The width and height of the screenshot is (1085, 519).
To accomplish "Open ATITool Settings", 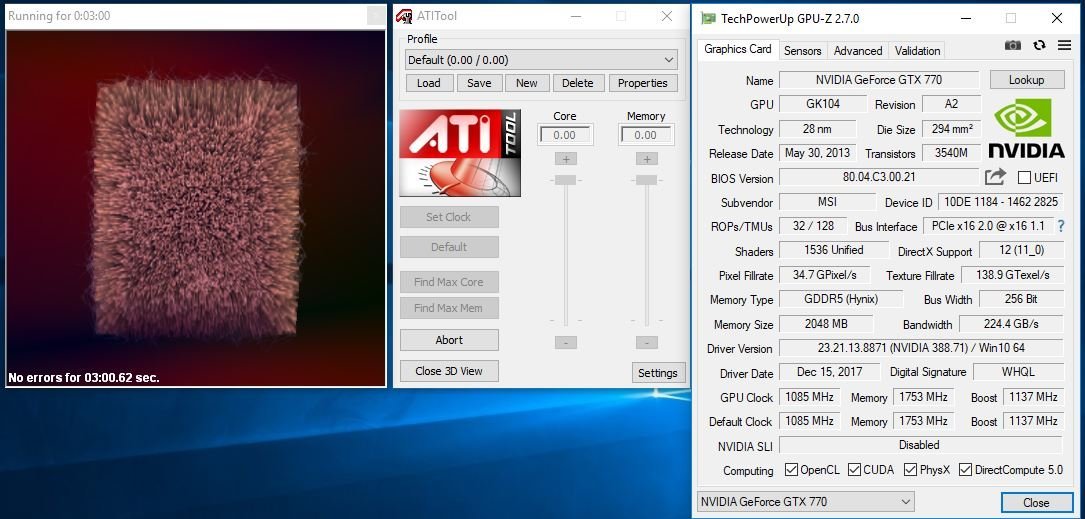I will pyautogui.click(x=657, y=373).
